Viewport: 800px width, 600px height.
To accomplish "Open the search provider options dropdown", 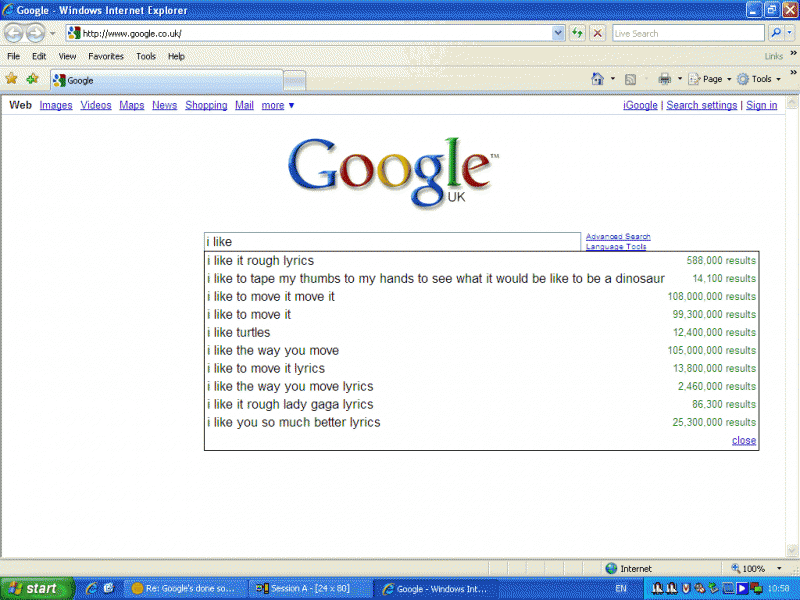I will 789,34.
